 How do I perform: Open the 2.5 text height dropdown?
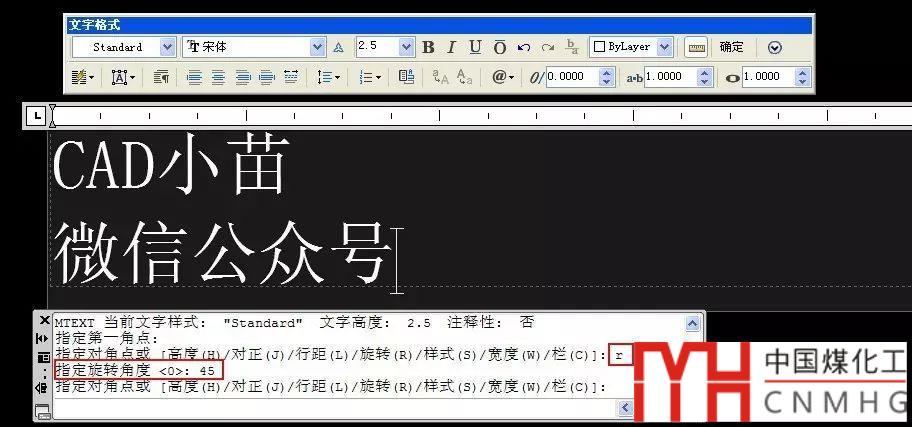tap(406, 47)
